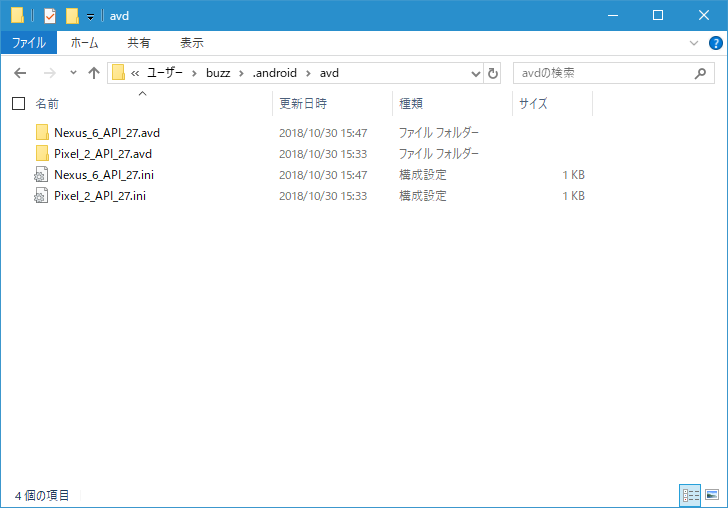Click the search magnifier icon
The width and height of the screenshot is (728, 508).
(700, 73)
